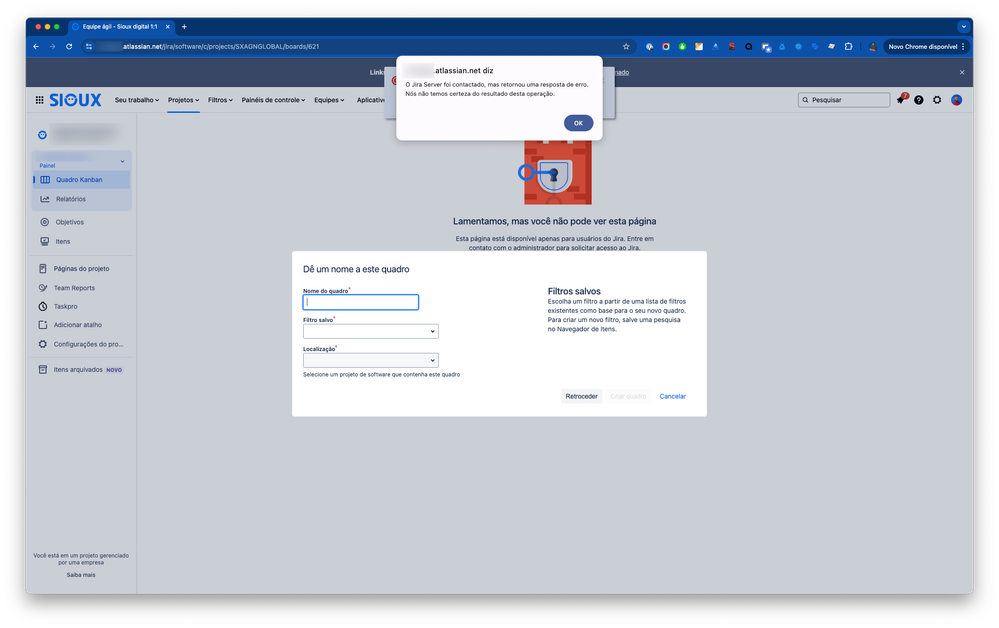Open the Jira app switcher grid
The height and width of the screenshot is (628, 999).
40,100
